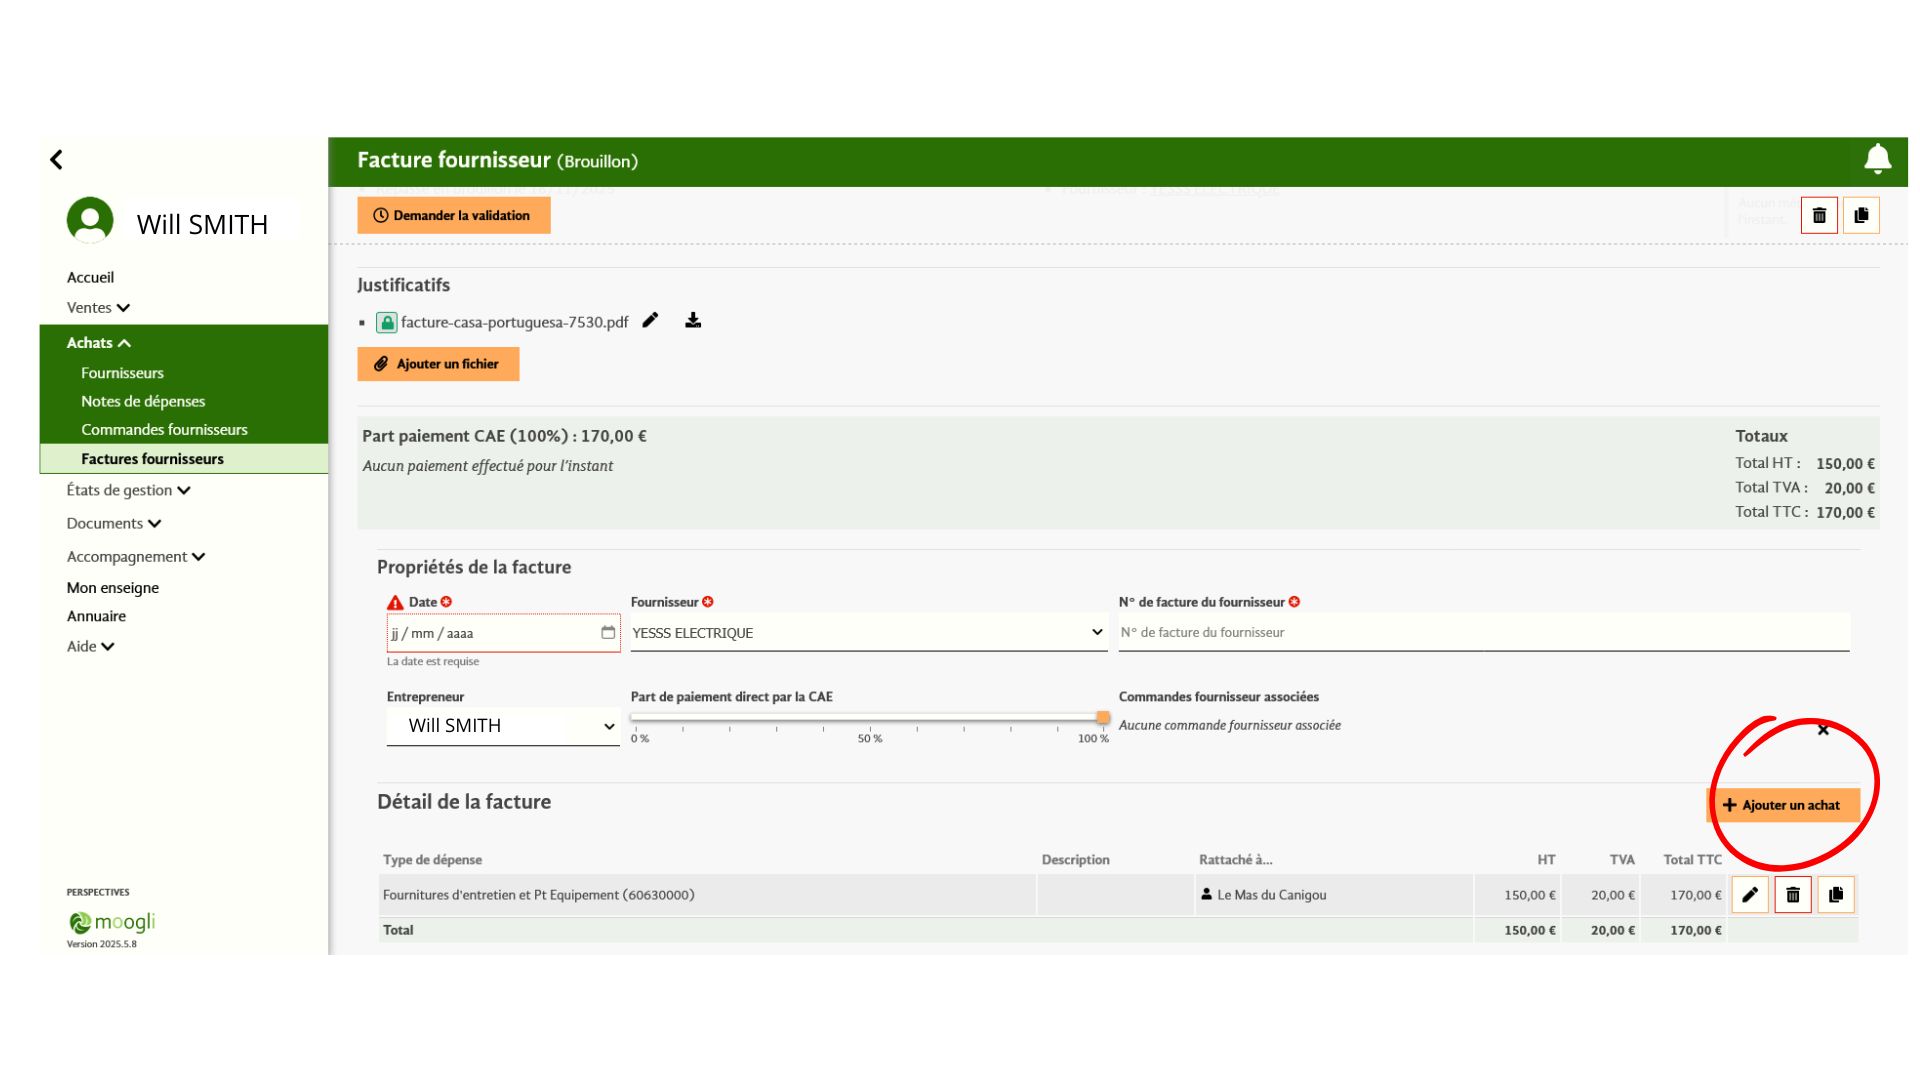
Task: Open the Fournisseur dropdown showing YESSS ELECTRIQUE
Action: coord(868,632)
